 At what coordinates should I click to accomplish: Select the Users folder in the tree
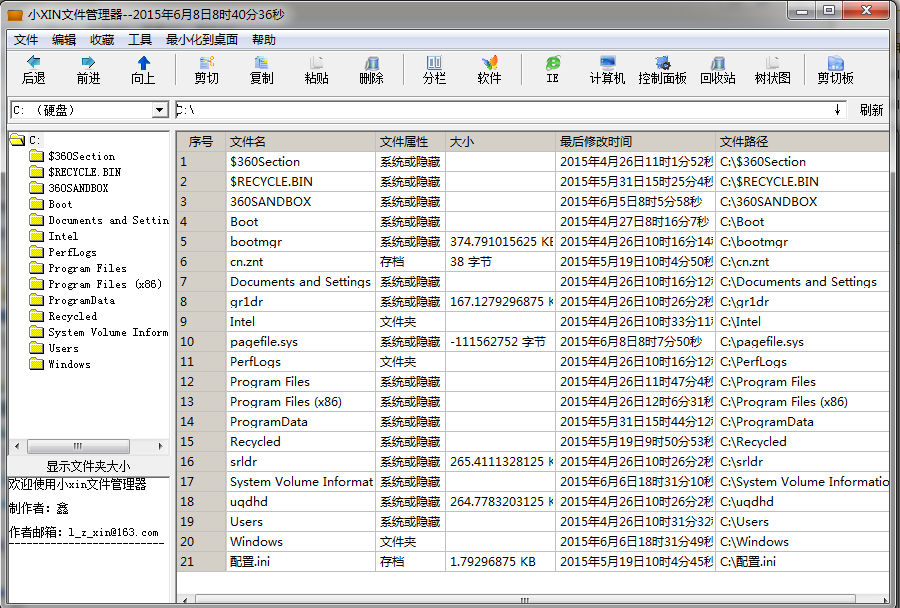[x=63, y=348]
